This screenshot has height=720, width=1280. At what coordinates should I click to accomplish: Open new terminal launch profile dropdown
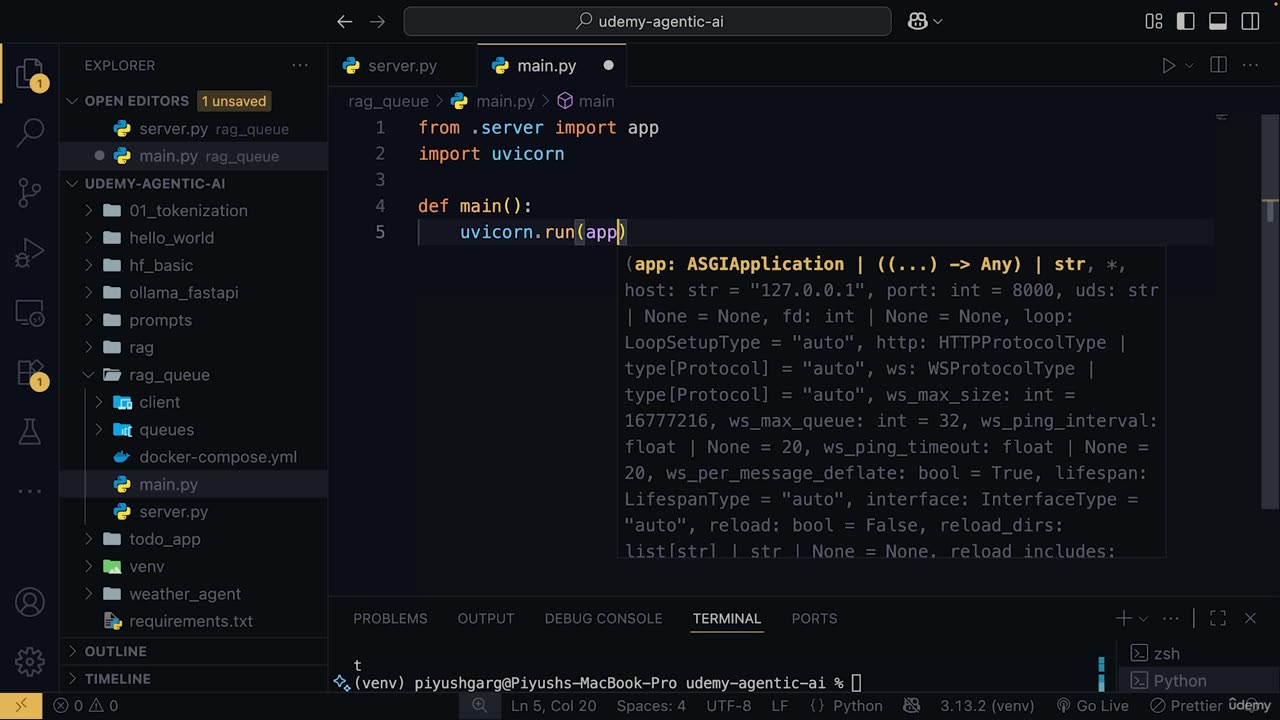point(1144,619)
